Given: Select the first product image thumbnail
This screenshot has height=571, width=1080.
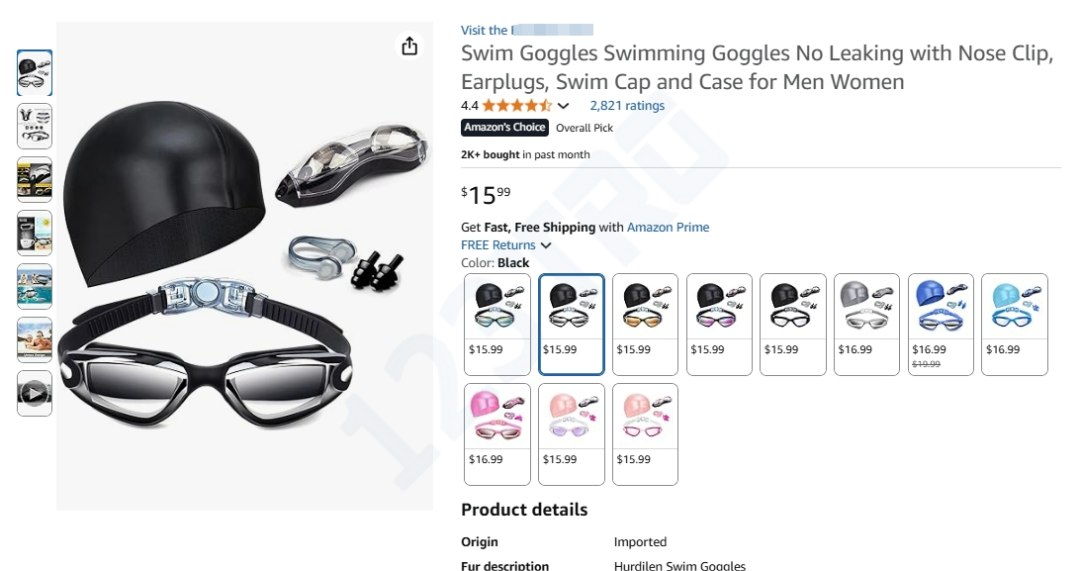Looking at the screenshot, I should click(34, 72).
